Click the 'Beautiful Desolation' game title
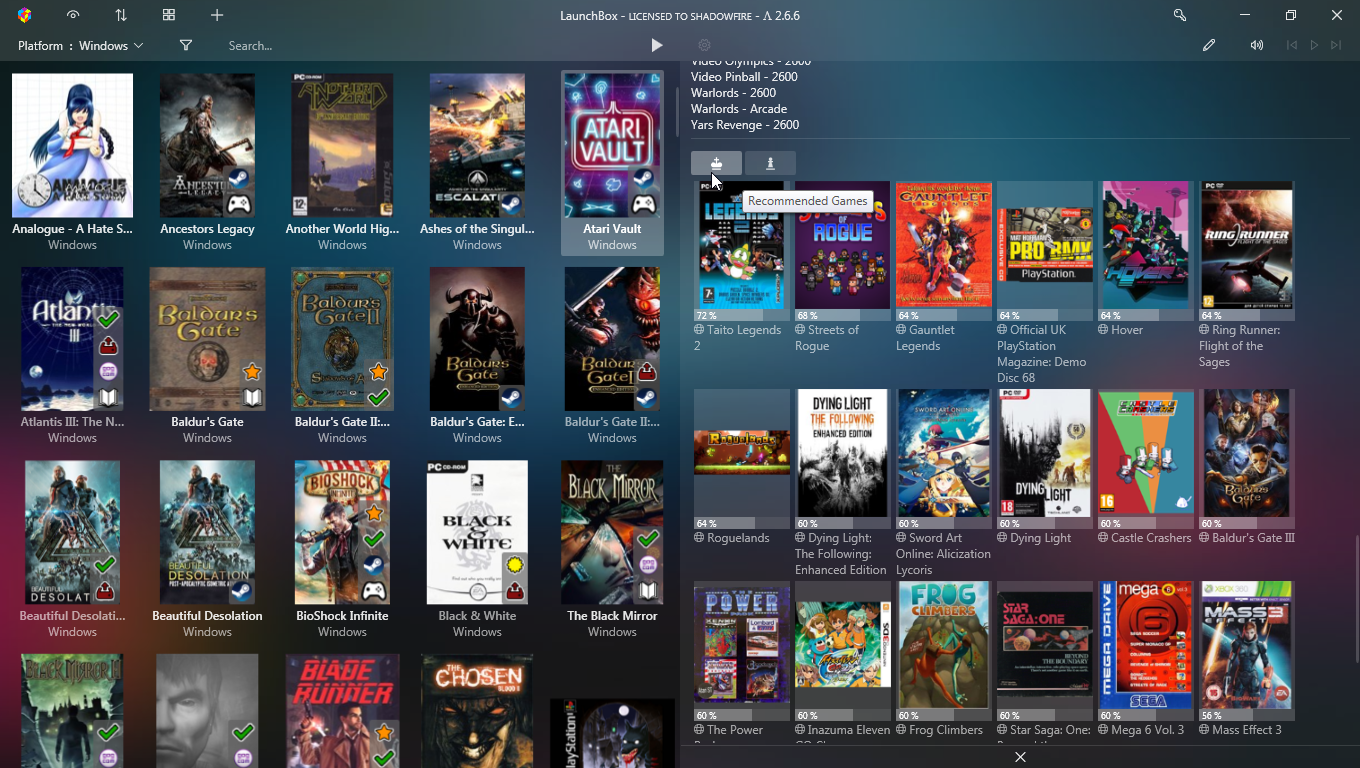 [x=207, y=616]
